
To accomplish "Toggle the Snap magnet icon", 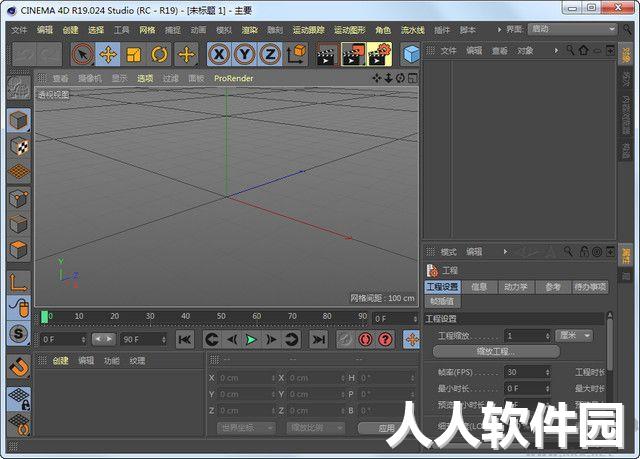I will point(19,366).
